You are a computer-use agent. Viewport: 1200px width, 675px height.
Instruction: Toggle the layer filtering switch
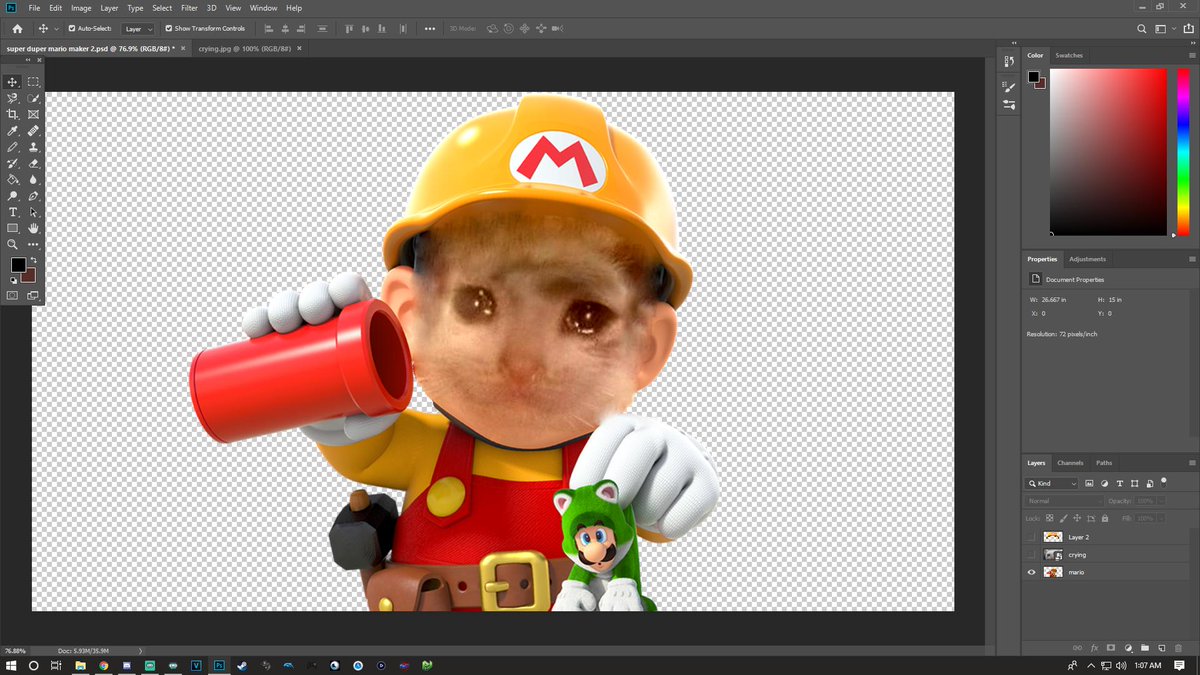(x=1164, y=482)
